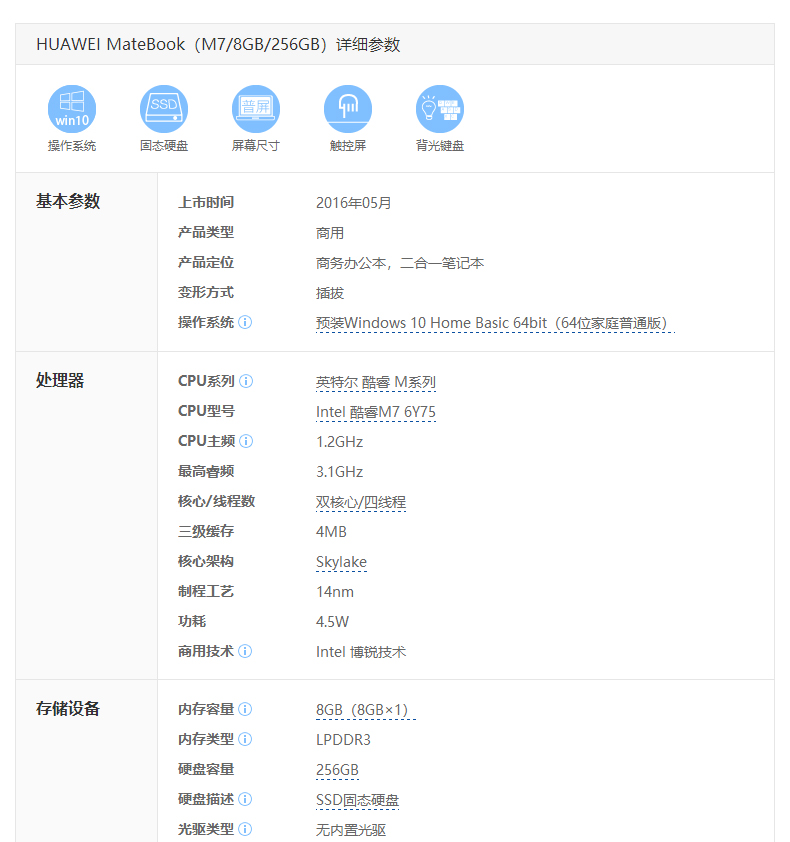Image resolution: width=790 pixels, height=842 pixels.
Task: Click the 触控屏 touchscreen icon
Action: click(x=348, y=109)
